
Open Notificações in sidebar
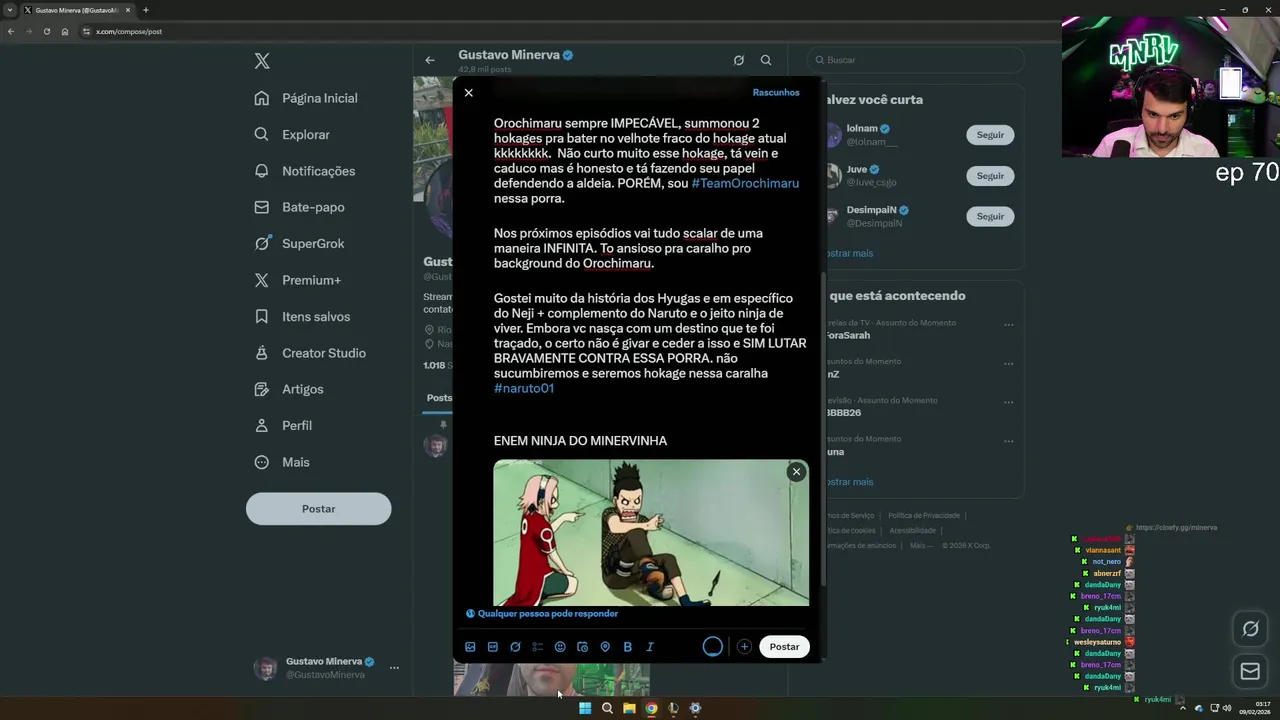[x=305, y=171]
